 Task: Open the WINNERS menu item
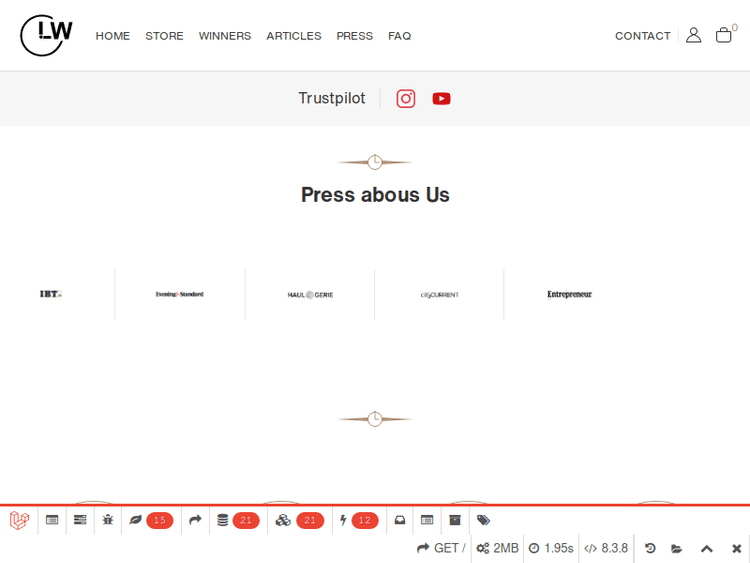pos(224,36)
